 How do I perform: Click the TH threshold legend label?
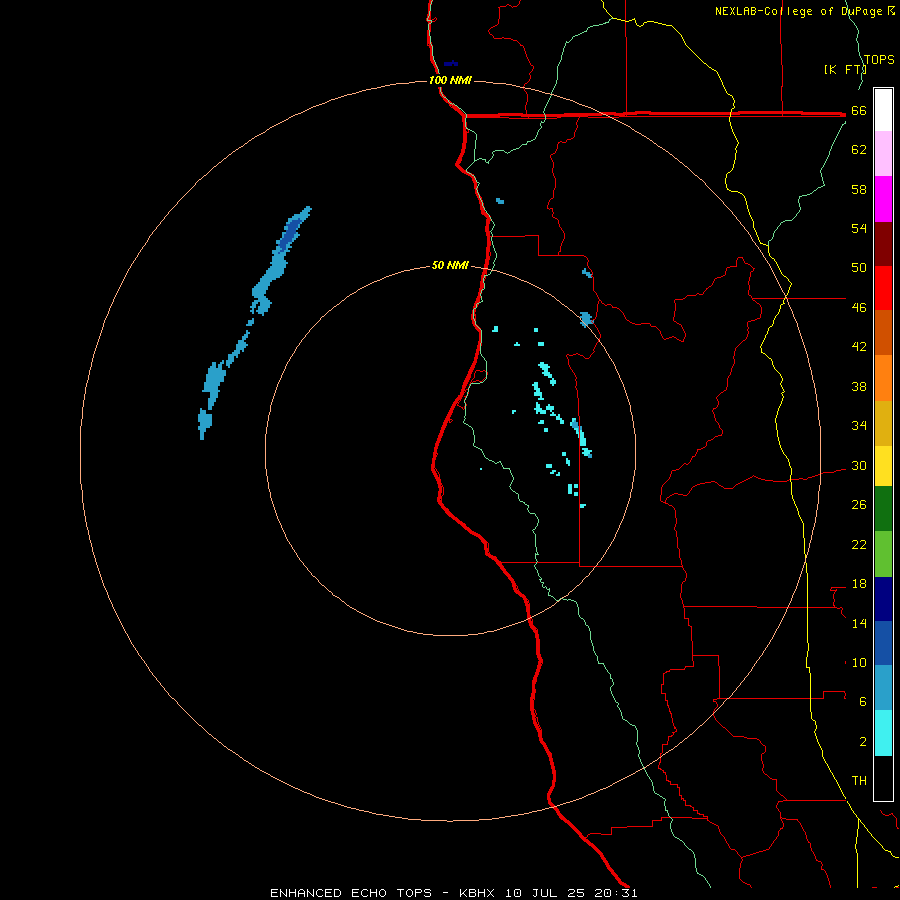pyautogui.click(x=859, y=781)
